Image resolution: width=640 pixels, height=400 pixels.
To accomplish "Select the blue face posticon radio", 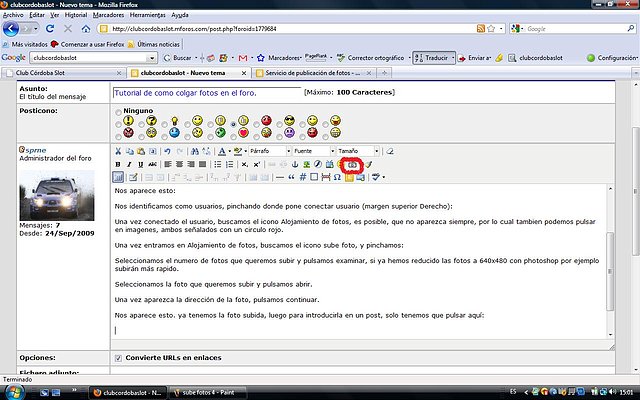I will pyautogui.click(x=164, y=136).
